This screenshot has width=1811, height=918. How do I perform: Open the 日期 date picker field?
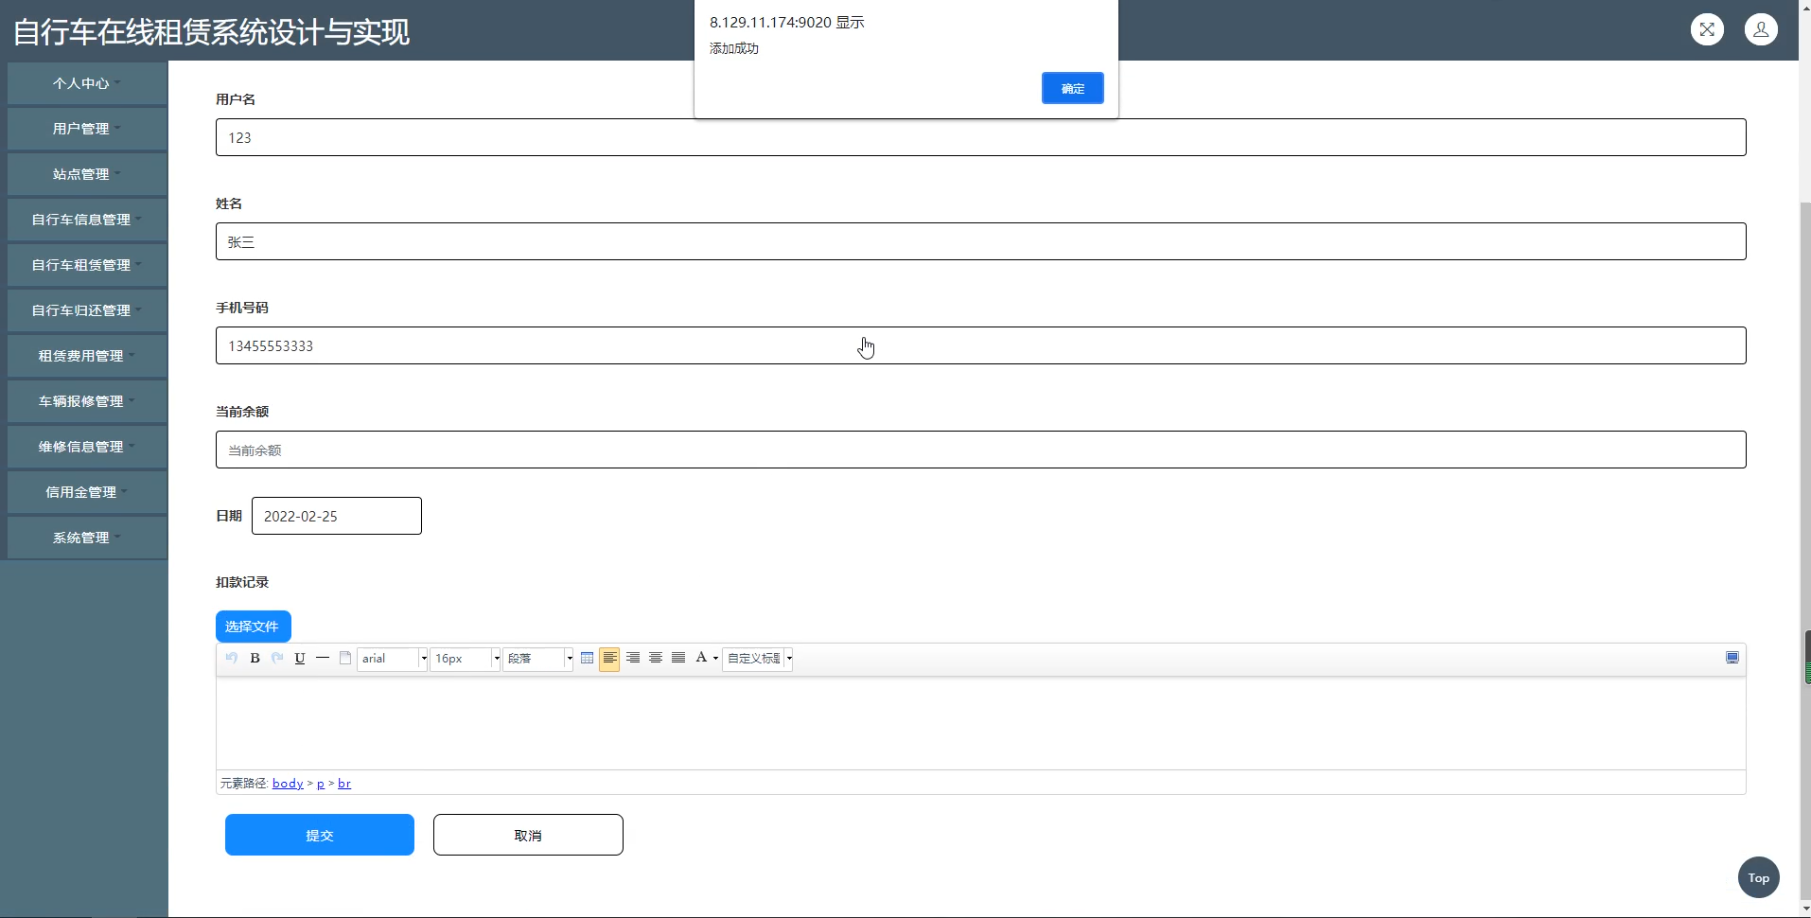coord(337,516)
